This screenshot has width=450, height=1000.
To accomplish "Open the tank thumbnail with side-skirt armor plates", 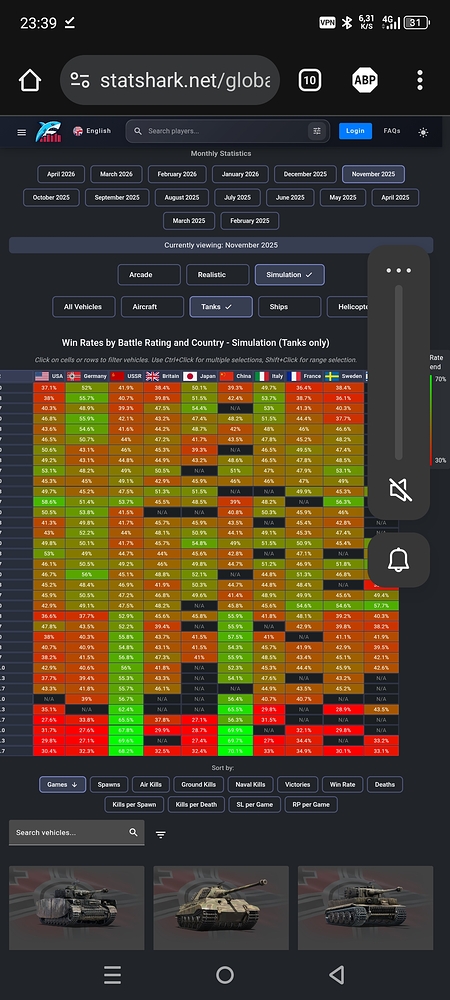I will 76,908.
